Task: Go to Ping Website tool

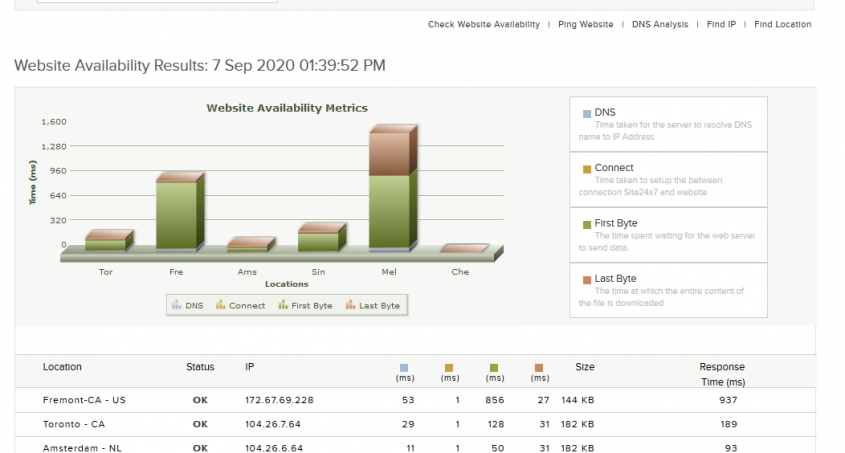Action: [585, 24]
